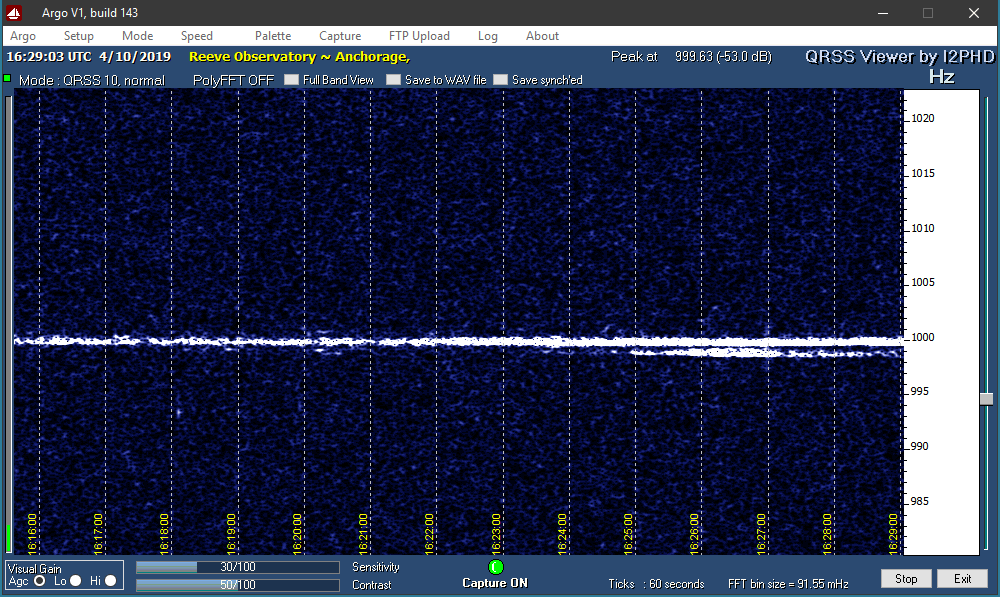Click the 16:29:03 UTC date-time display
Image resolution: width=1000 pixels, height=597 pixels.
tap(89, 57)
